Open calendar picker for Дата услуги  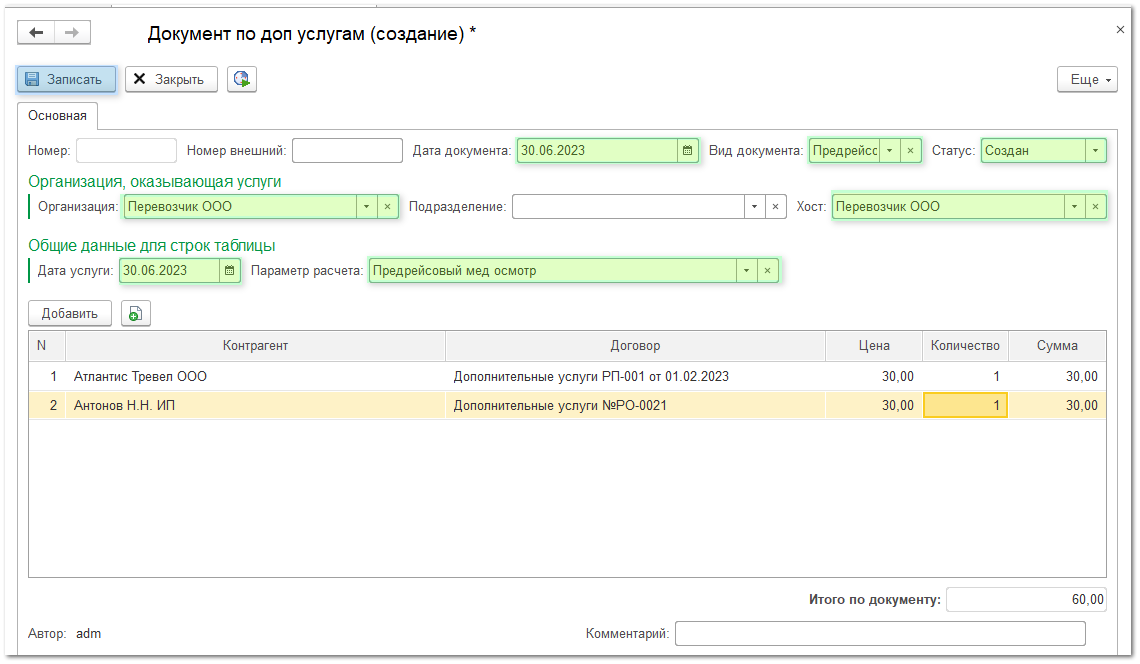[x=229, y=271]
